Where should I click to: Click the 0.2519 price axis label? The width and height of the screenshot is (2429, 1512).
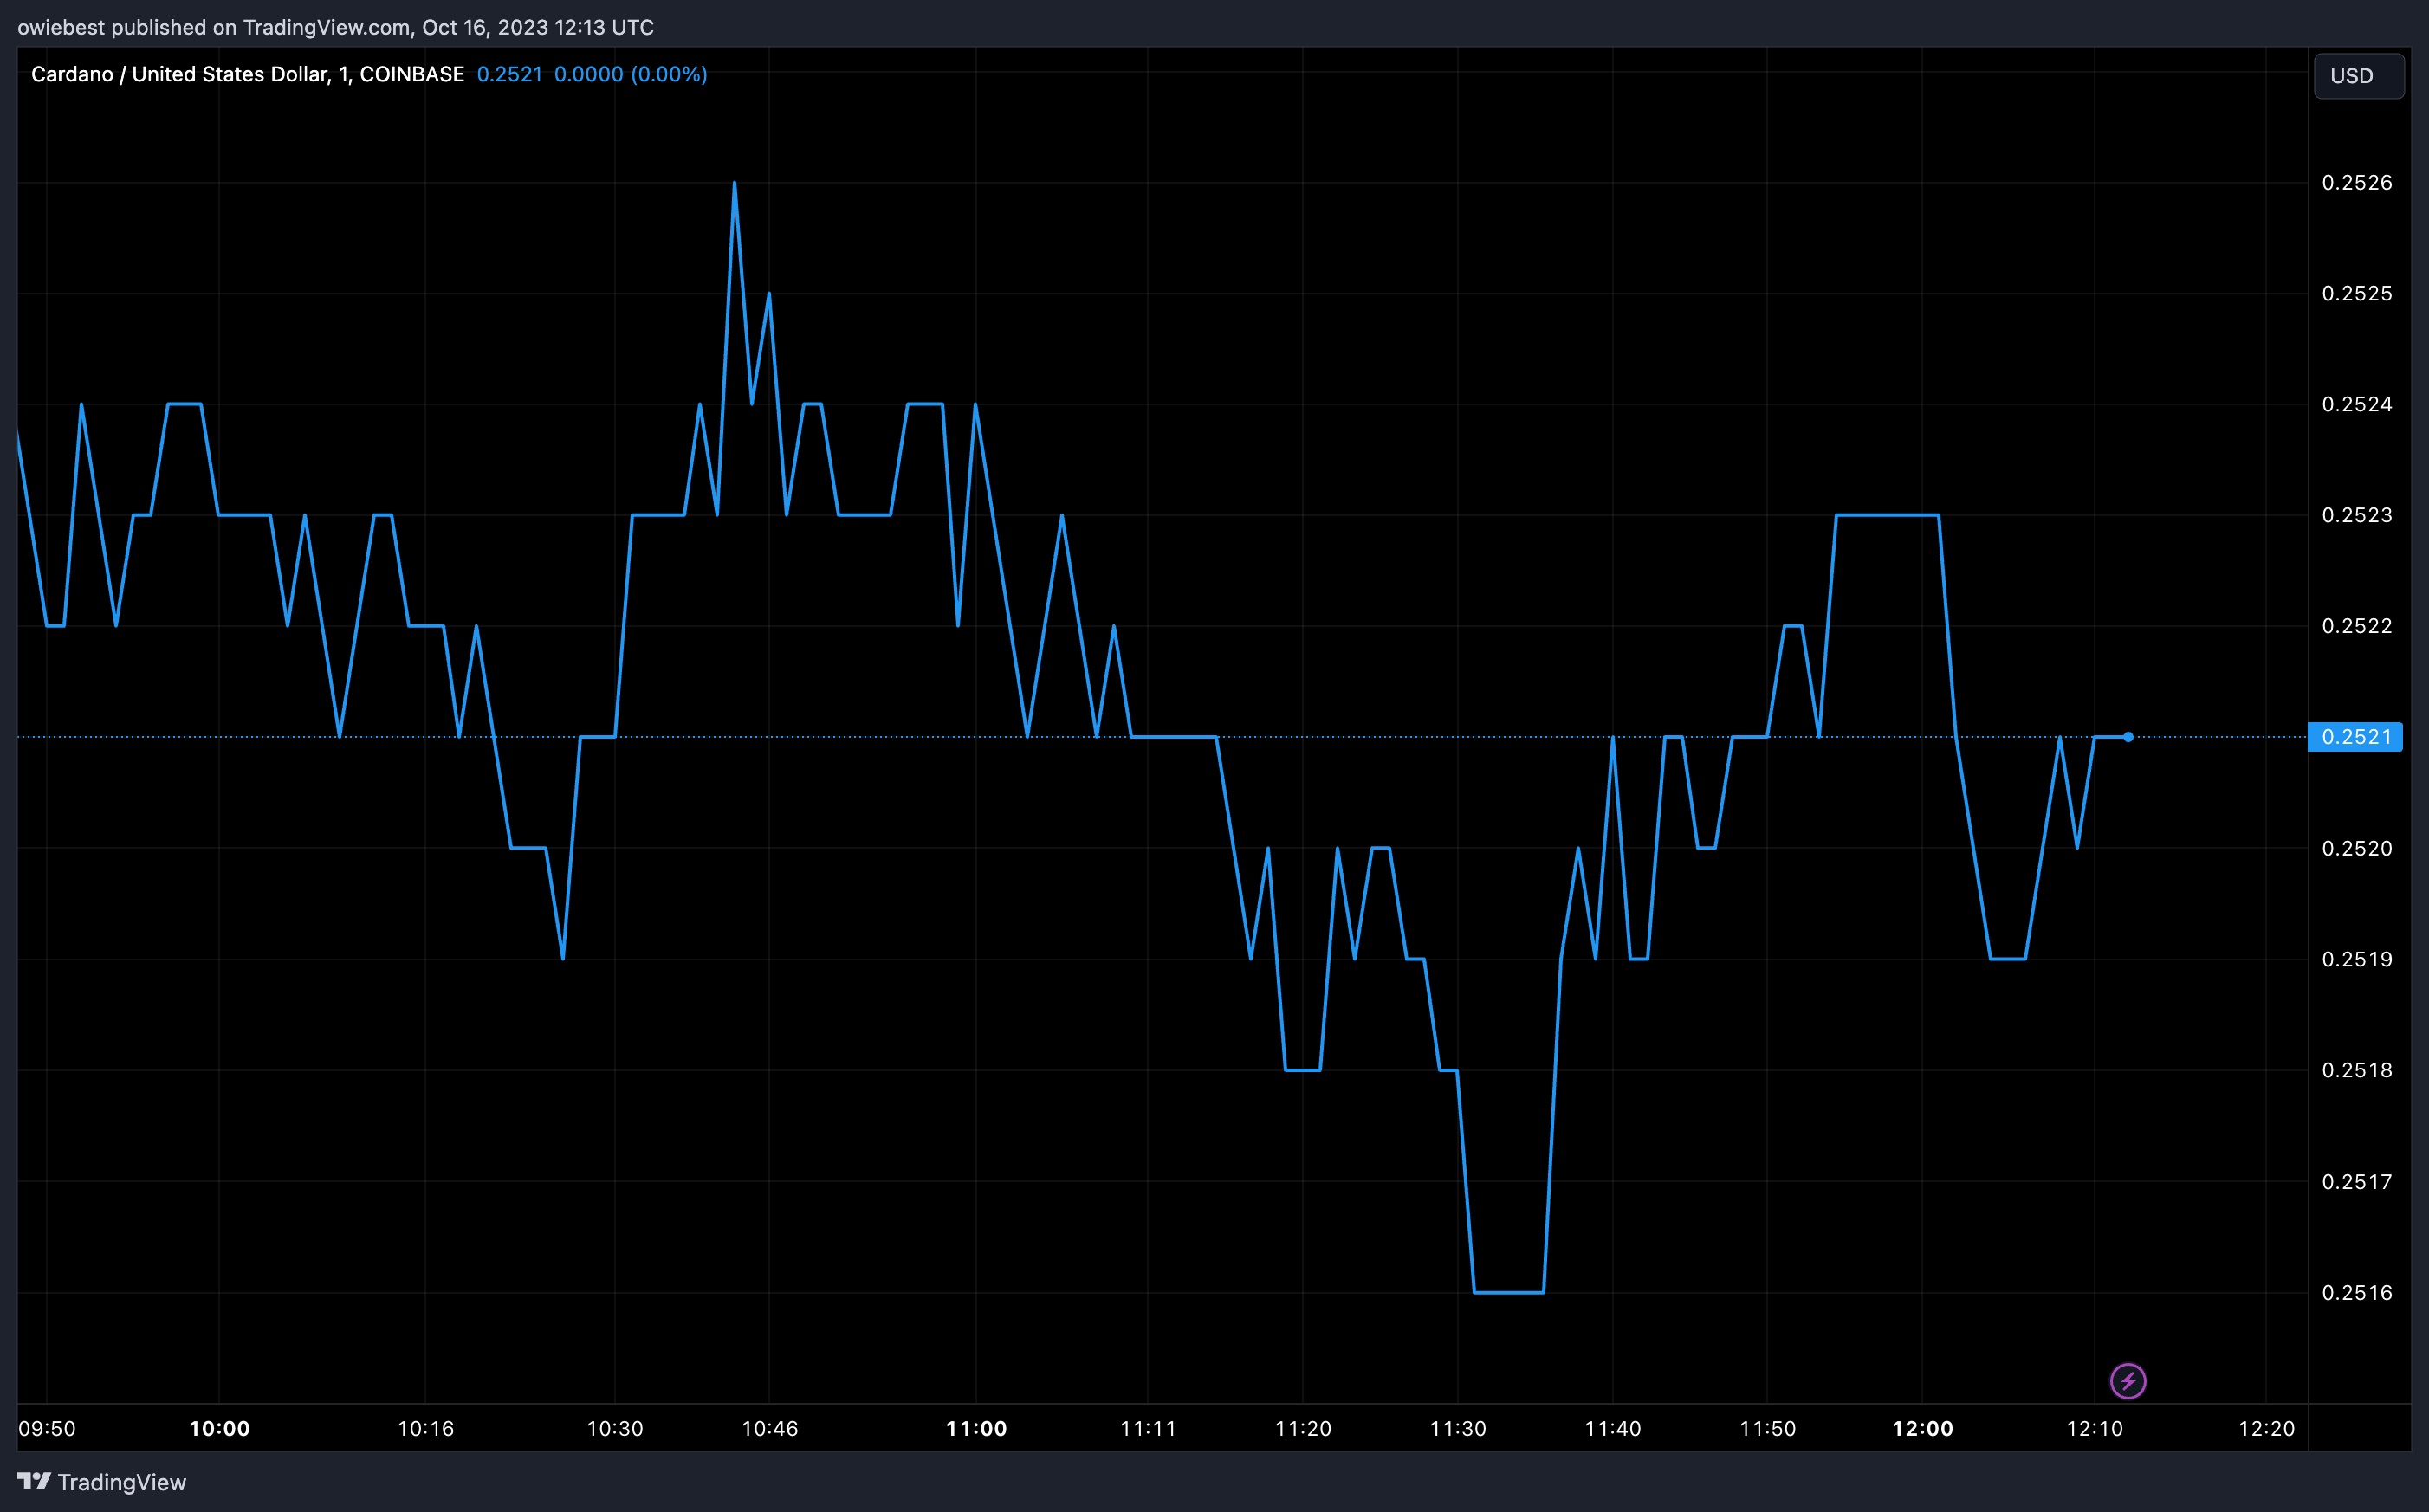2357,959
